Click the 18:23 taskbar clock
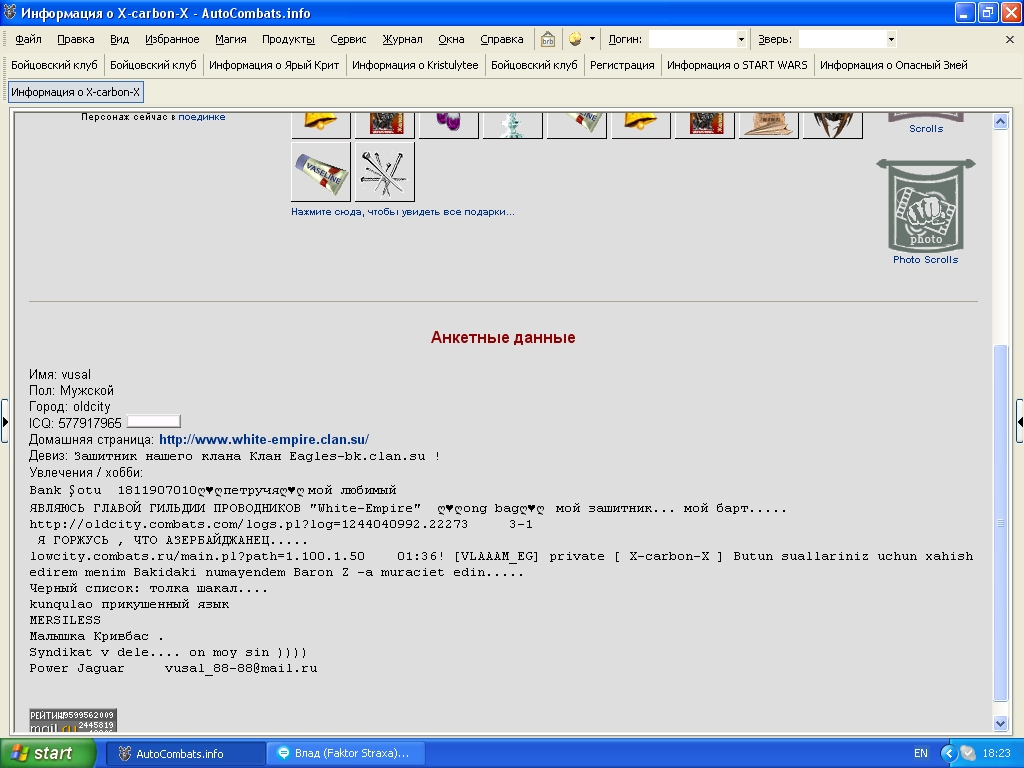This screenshot has height=768, width=1024. [x=996, y=753]
